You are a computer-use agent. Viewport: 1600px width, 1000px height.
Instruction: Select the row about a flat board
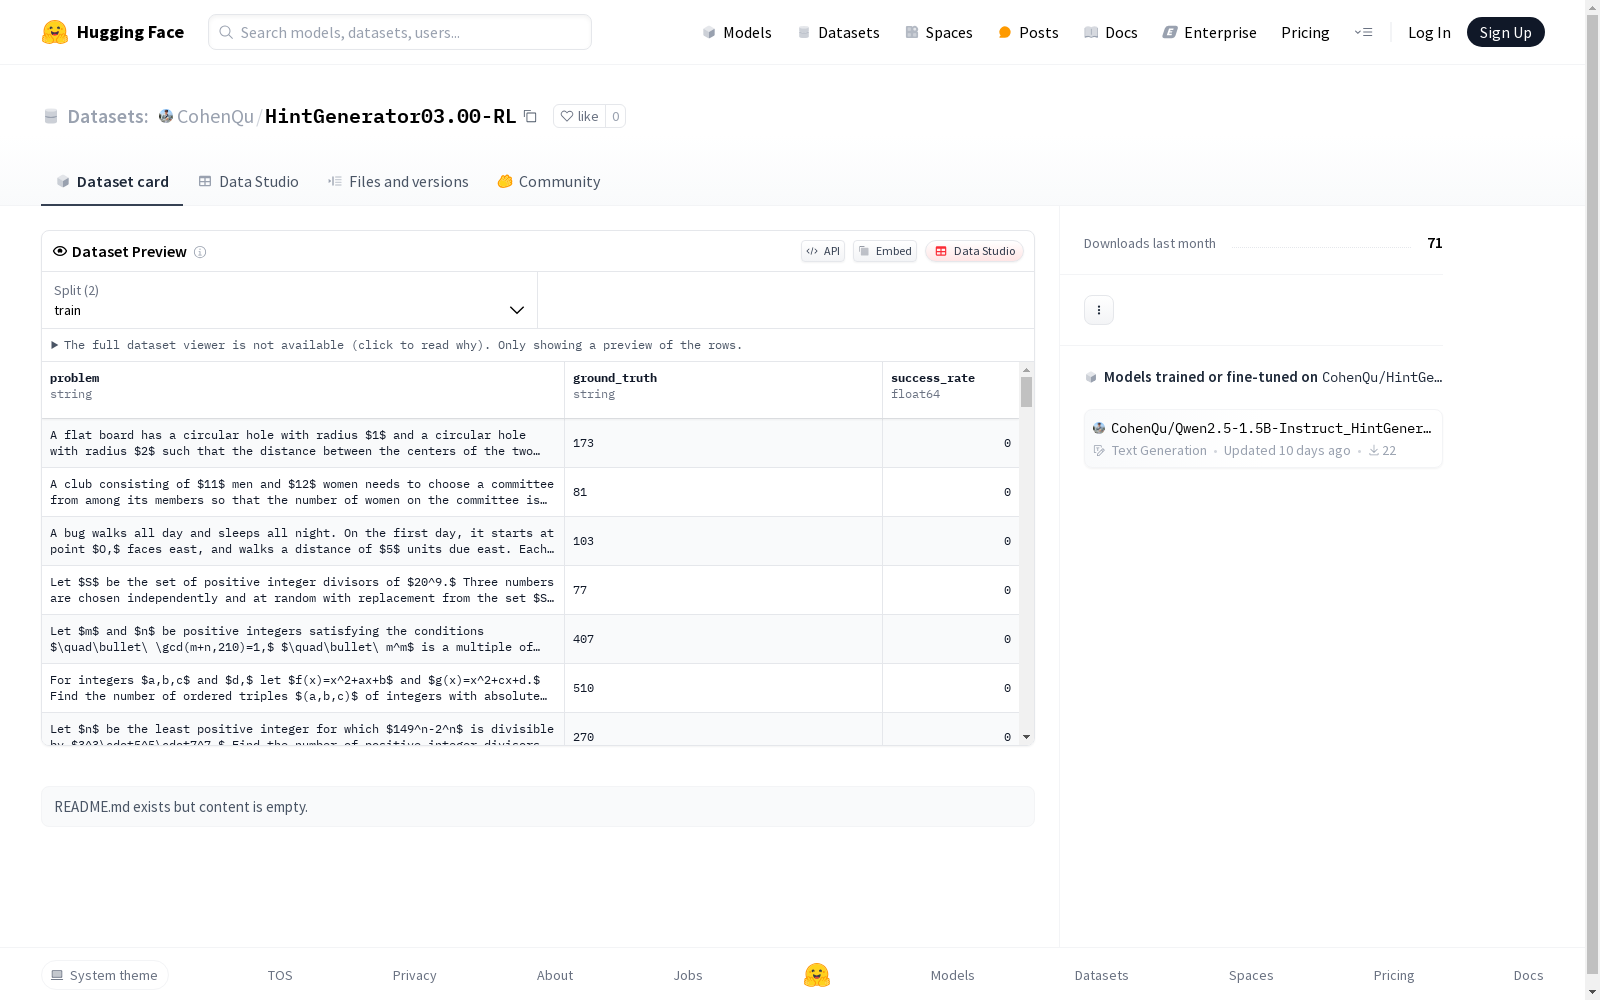530,443
